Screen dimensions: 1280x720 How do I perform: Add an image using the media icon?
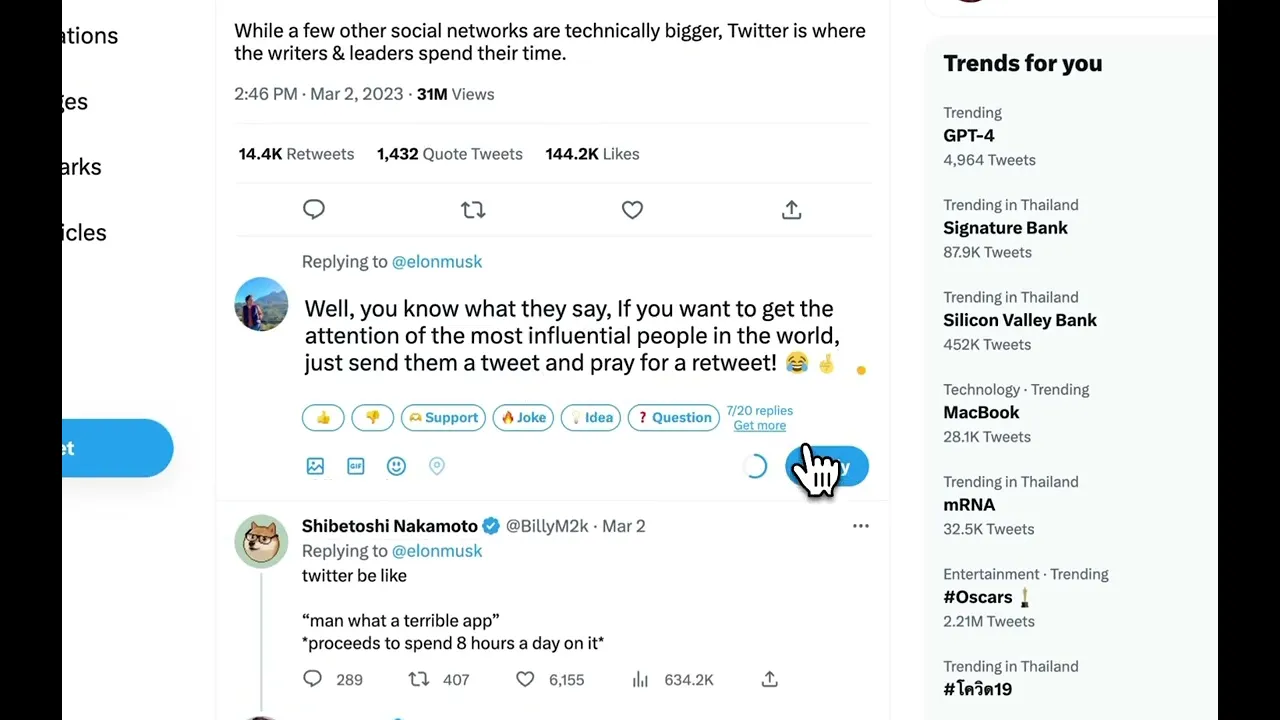315,466
